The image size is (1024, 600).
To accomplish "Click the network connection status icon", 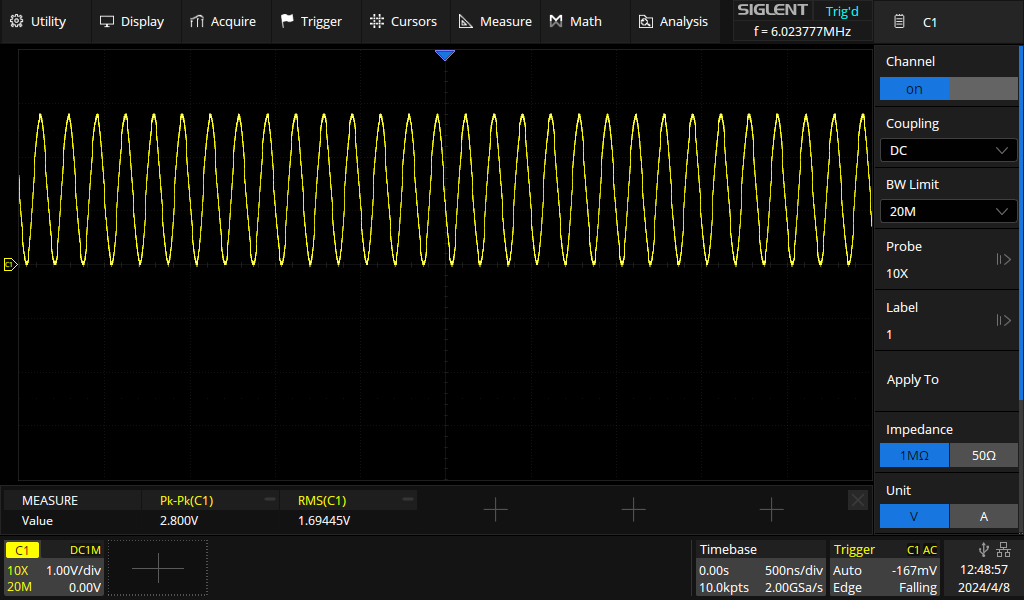I will (1003, 549).
